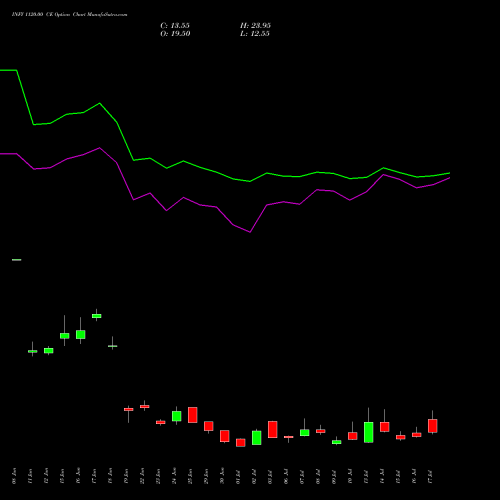The height and width of the screenshot is (500, 500).
Task: Select the 24 Jun date label
Action: click(174, 476)
